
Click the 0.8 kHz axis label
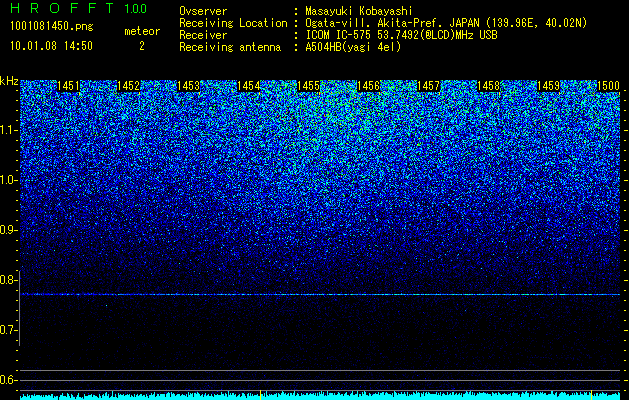pyautogui.click(x=8, y=280)
